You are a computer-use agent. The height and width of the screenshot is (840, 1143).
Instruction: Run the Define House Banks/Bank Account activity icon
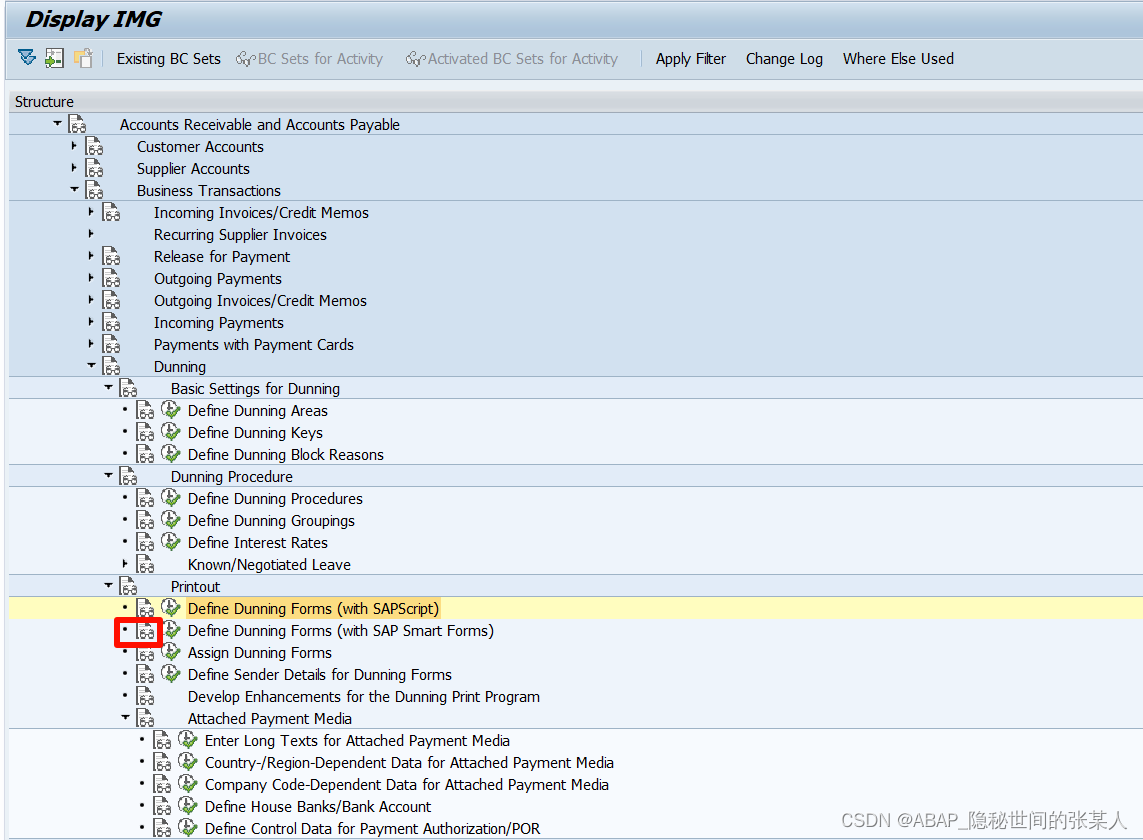tap(188, 806)
